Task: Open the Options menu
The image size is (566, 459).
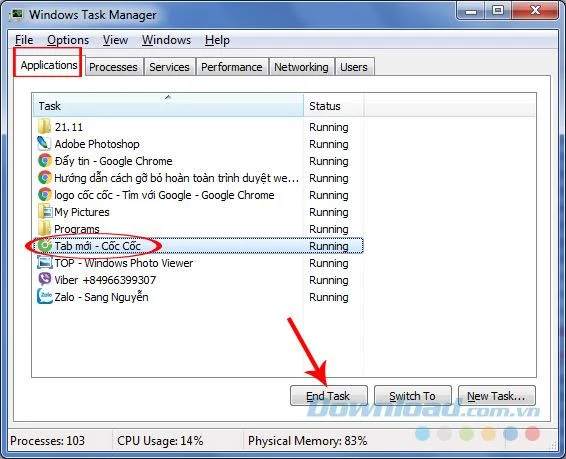Action: [x=68, y=40]
